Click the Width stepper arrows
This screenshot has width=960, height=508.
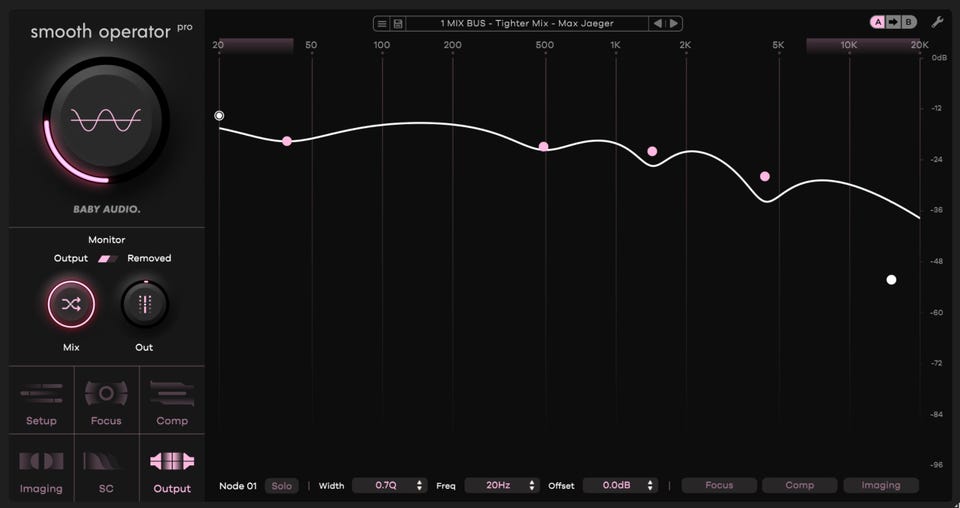click(419, 485)
